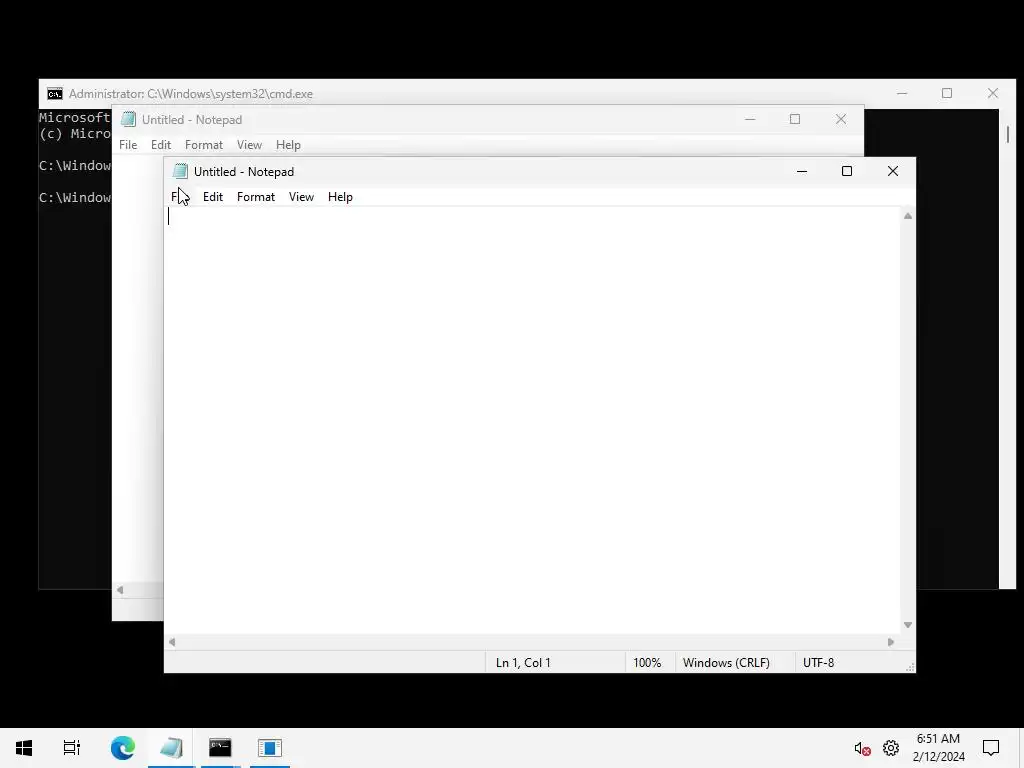Viewport: 1024px width, 768px height.
Task: Maximize the back Notepad window
Action: point(795,120)
